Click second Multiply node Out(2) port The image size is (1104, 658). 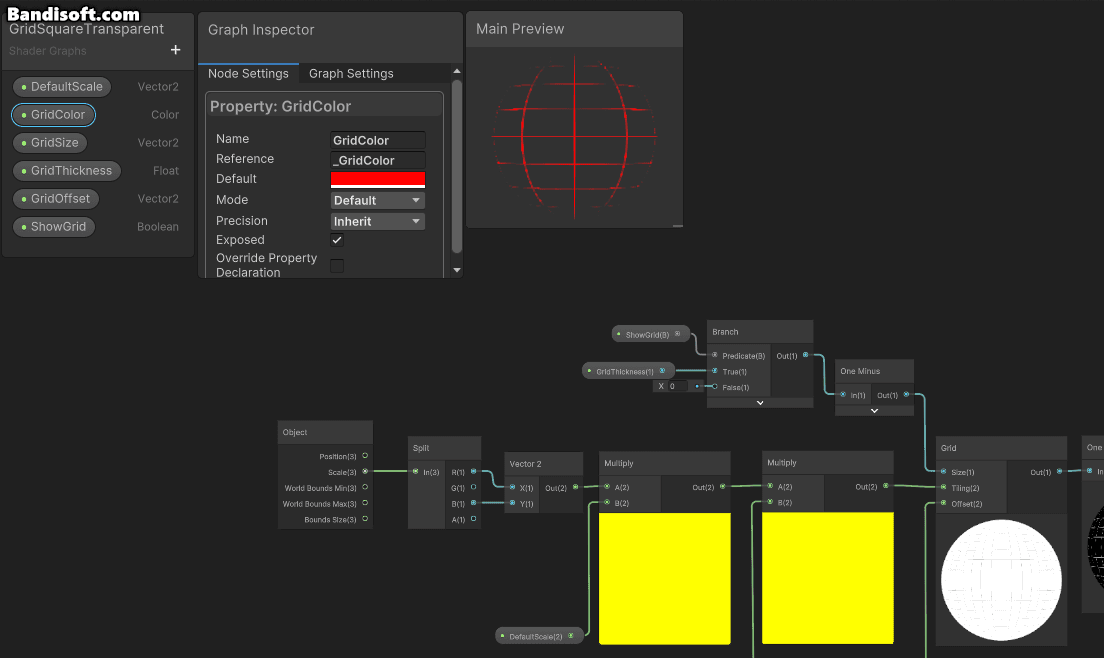click(886, 486)
